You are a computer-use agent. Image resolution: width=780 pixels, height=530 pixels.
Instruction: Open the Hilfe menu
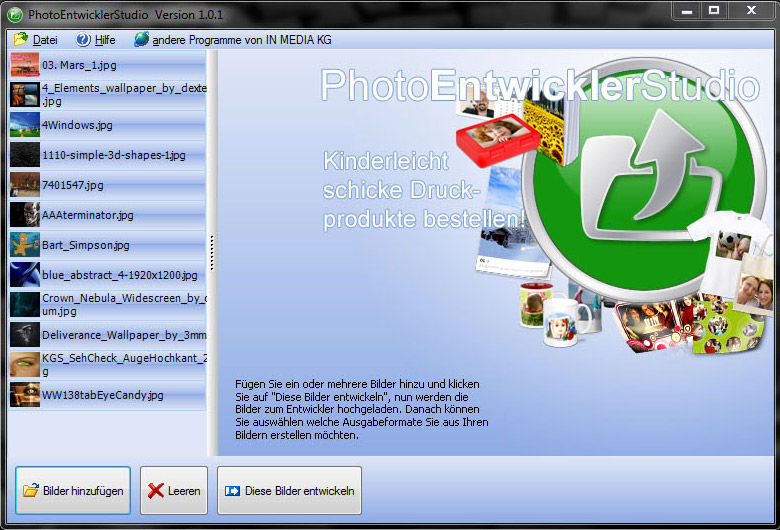96,40
